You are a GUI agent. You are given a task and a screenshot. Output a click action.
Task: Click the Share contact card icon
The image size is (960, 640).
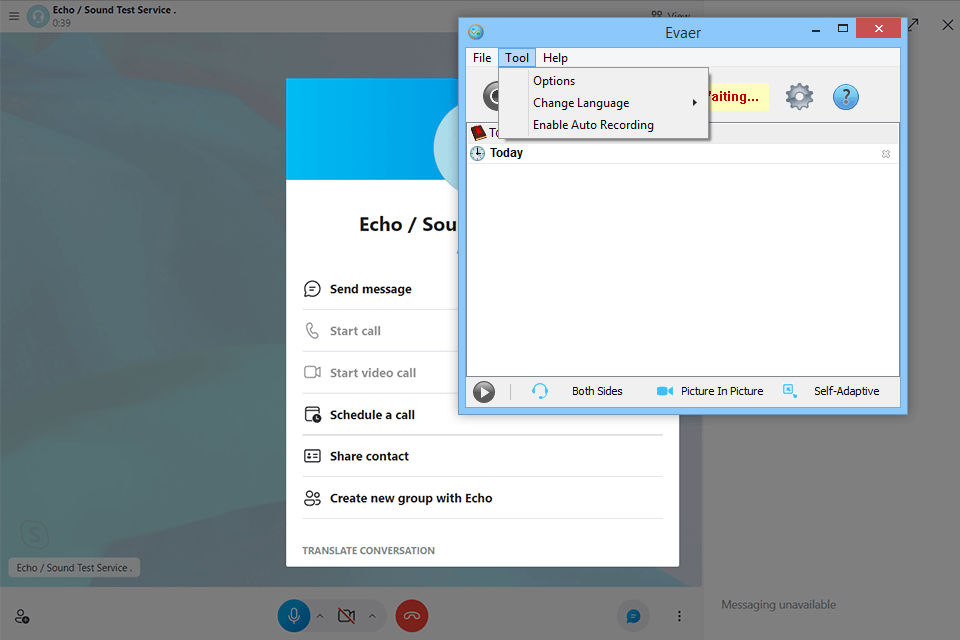312,456
